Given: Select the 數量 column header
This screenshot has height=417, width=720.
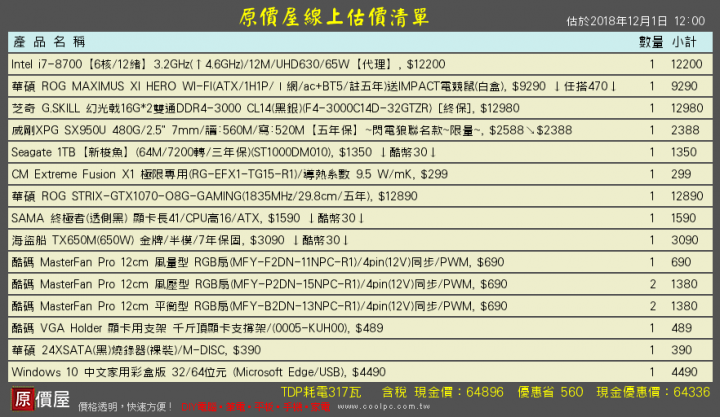Looking at the screenshot, I should pos(651,42).
